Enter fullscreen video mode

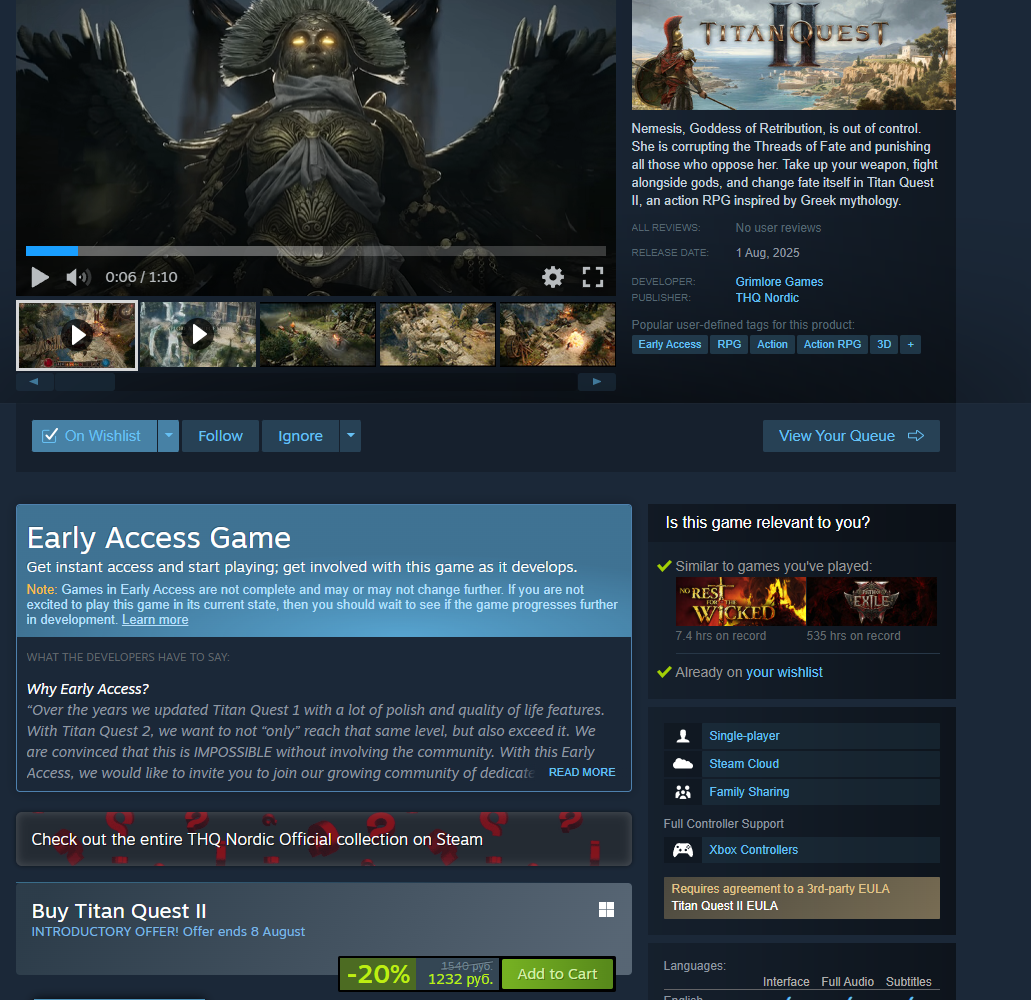592,277
